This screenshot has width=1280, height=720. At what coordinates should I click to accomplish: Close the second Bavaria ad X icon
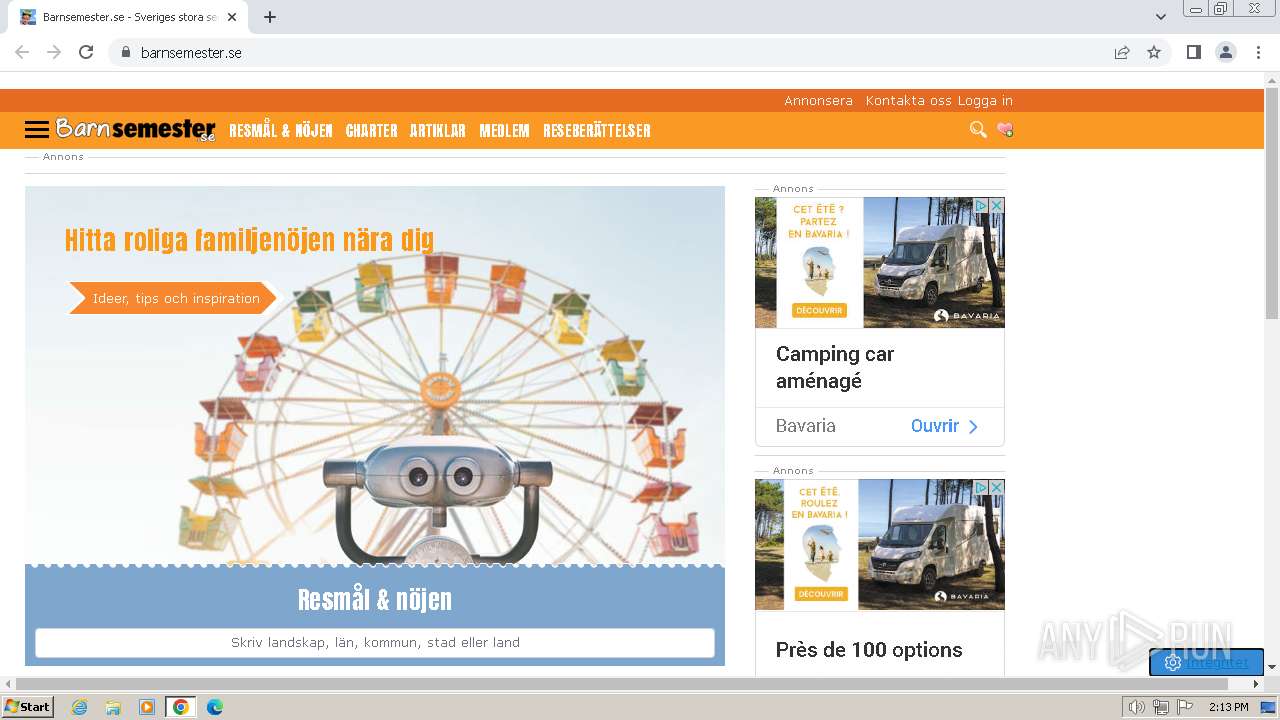point(996,487)
